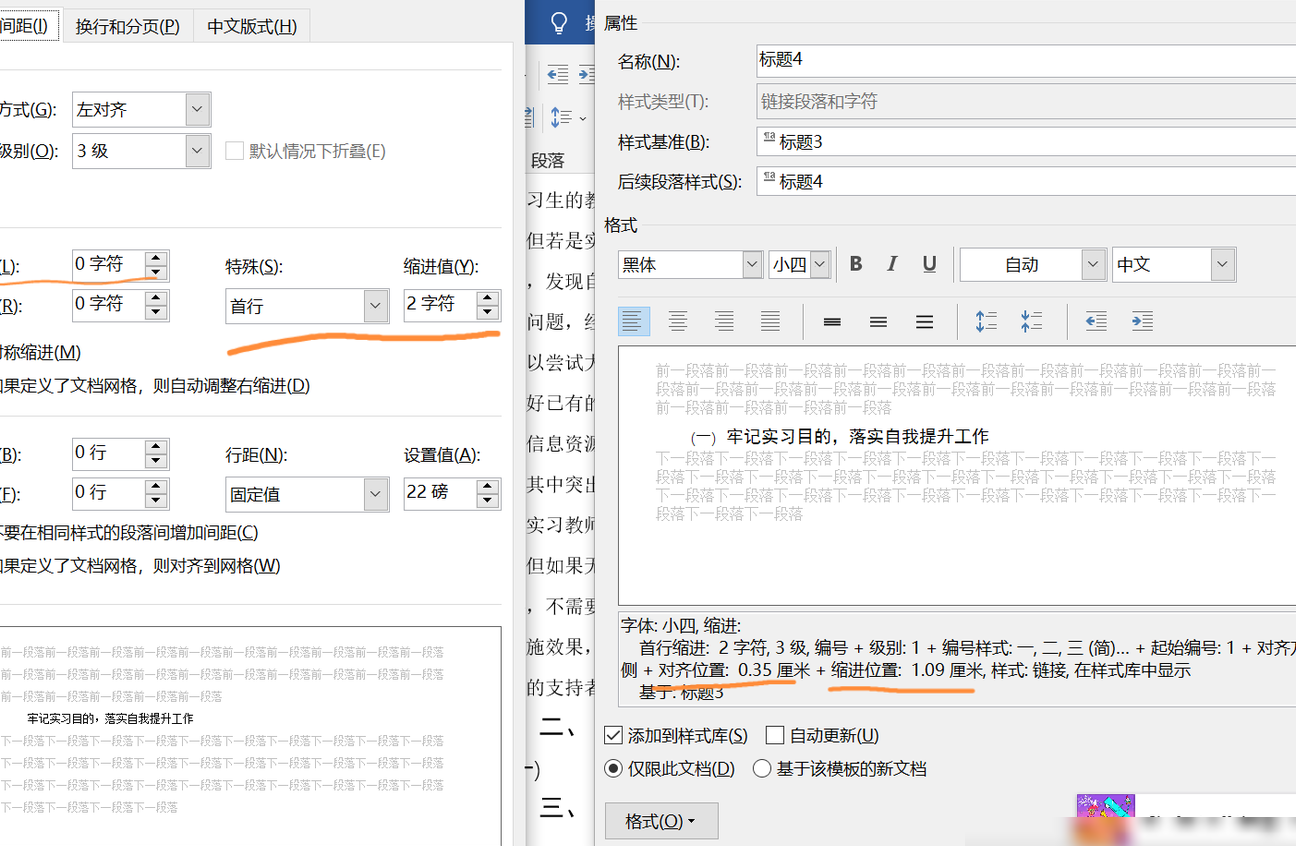Select justify alignment icon in style dialog
The width and height of the screenshot is (1296, 846).
(770, 321)
